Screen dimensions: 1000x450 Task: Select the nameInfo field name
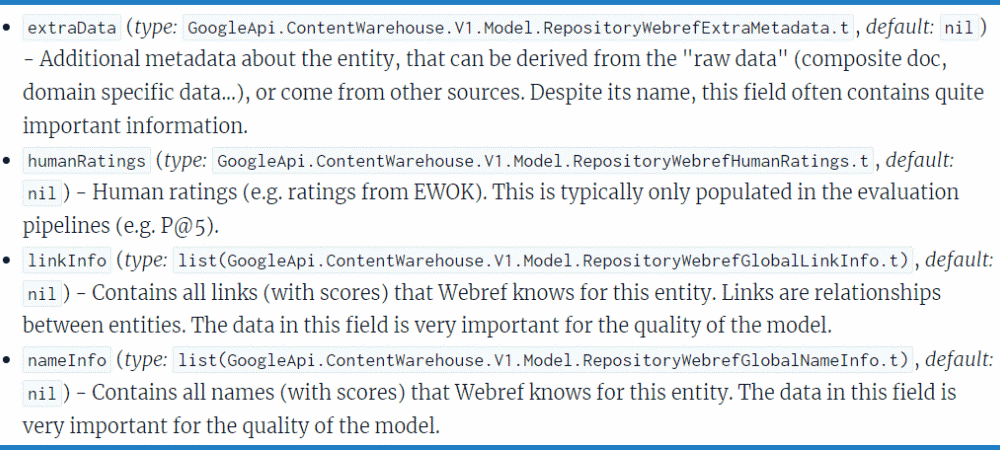(68, 360)
